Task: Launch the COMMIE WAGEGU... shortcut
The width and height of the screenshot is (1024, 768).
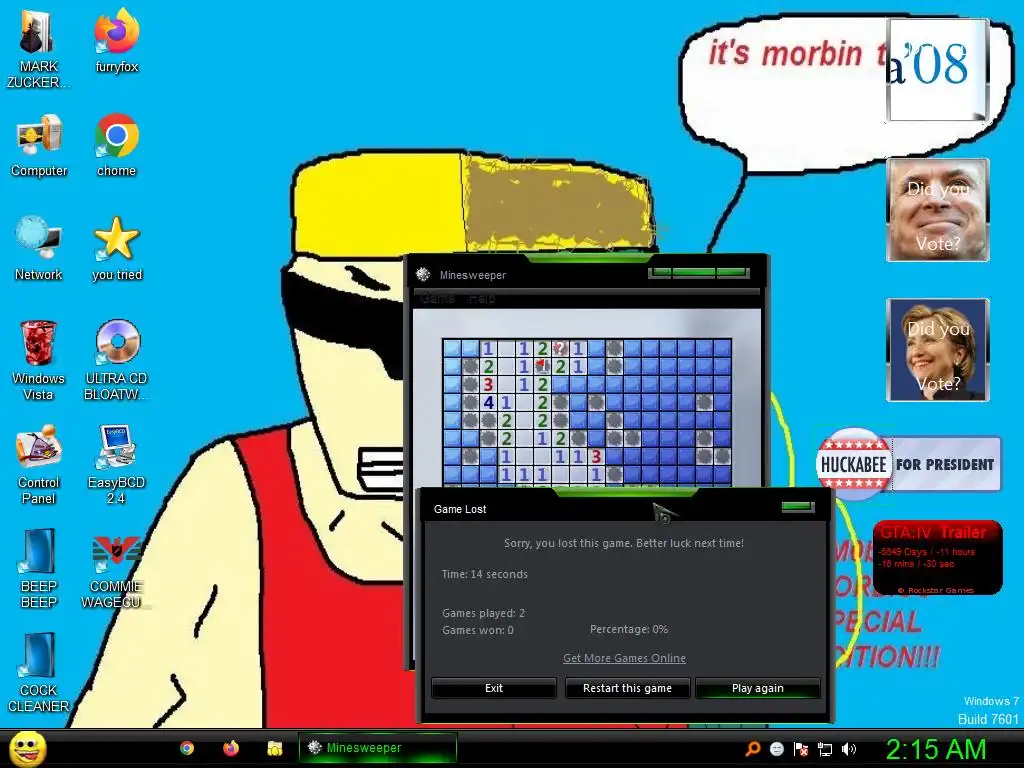Action: [x=115, y=572]
